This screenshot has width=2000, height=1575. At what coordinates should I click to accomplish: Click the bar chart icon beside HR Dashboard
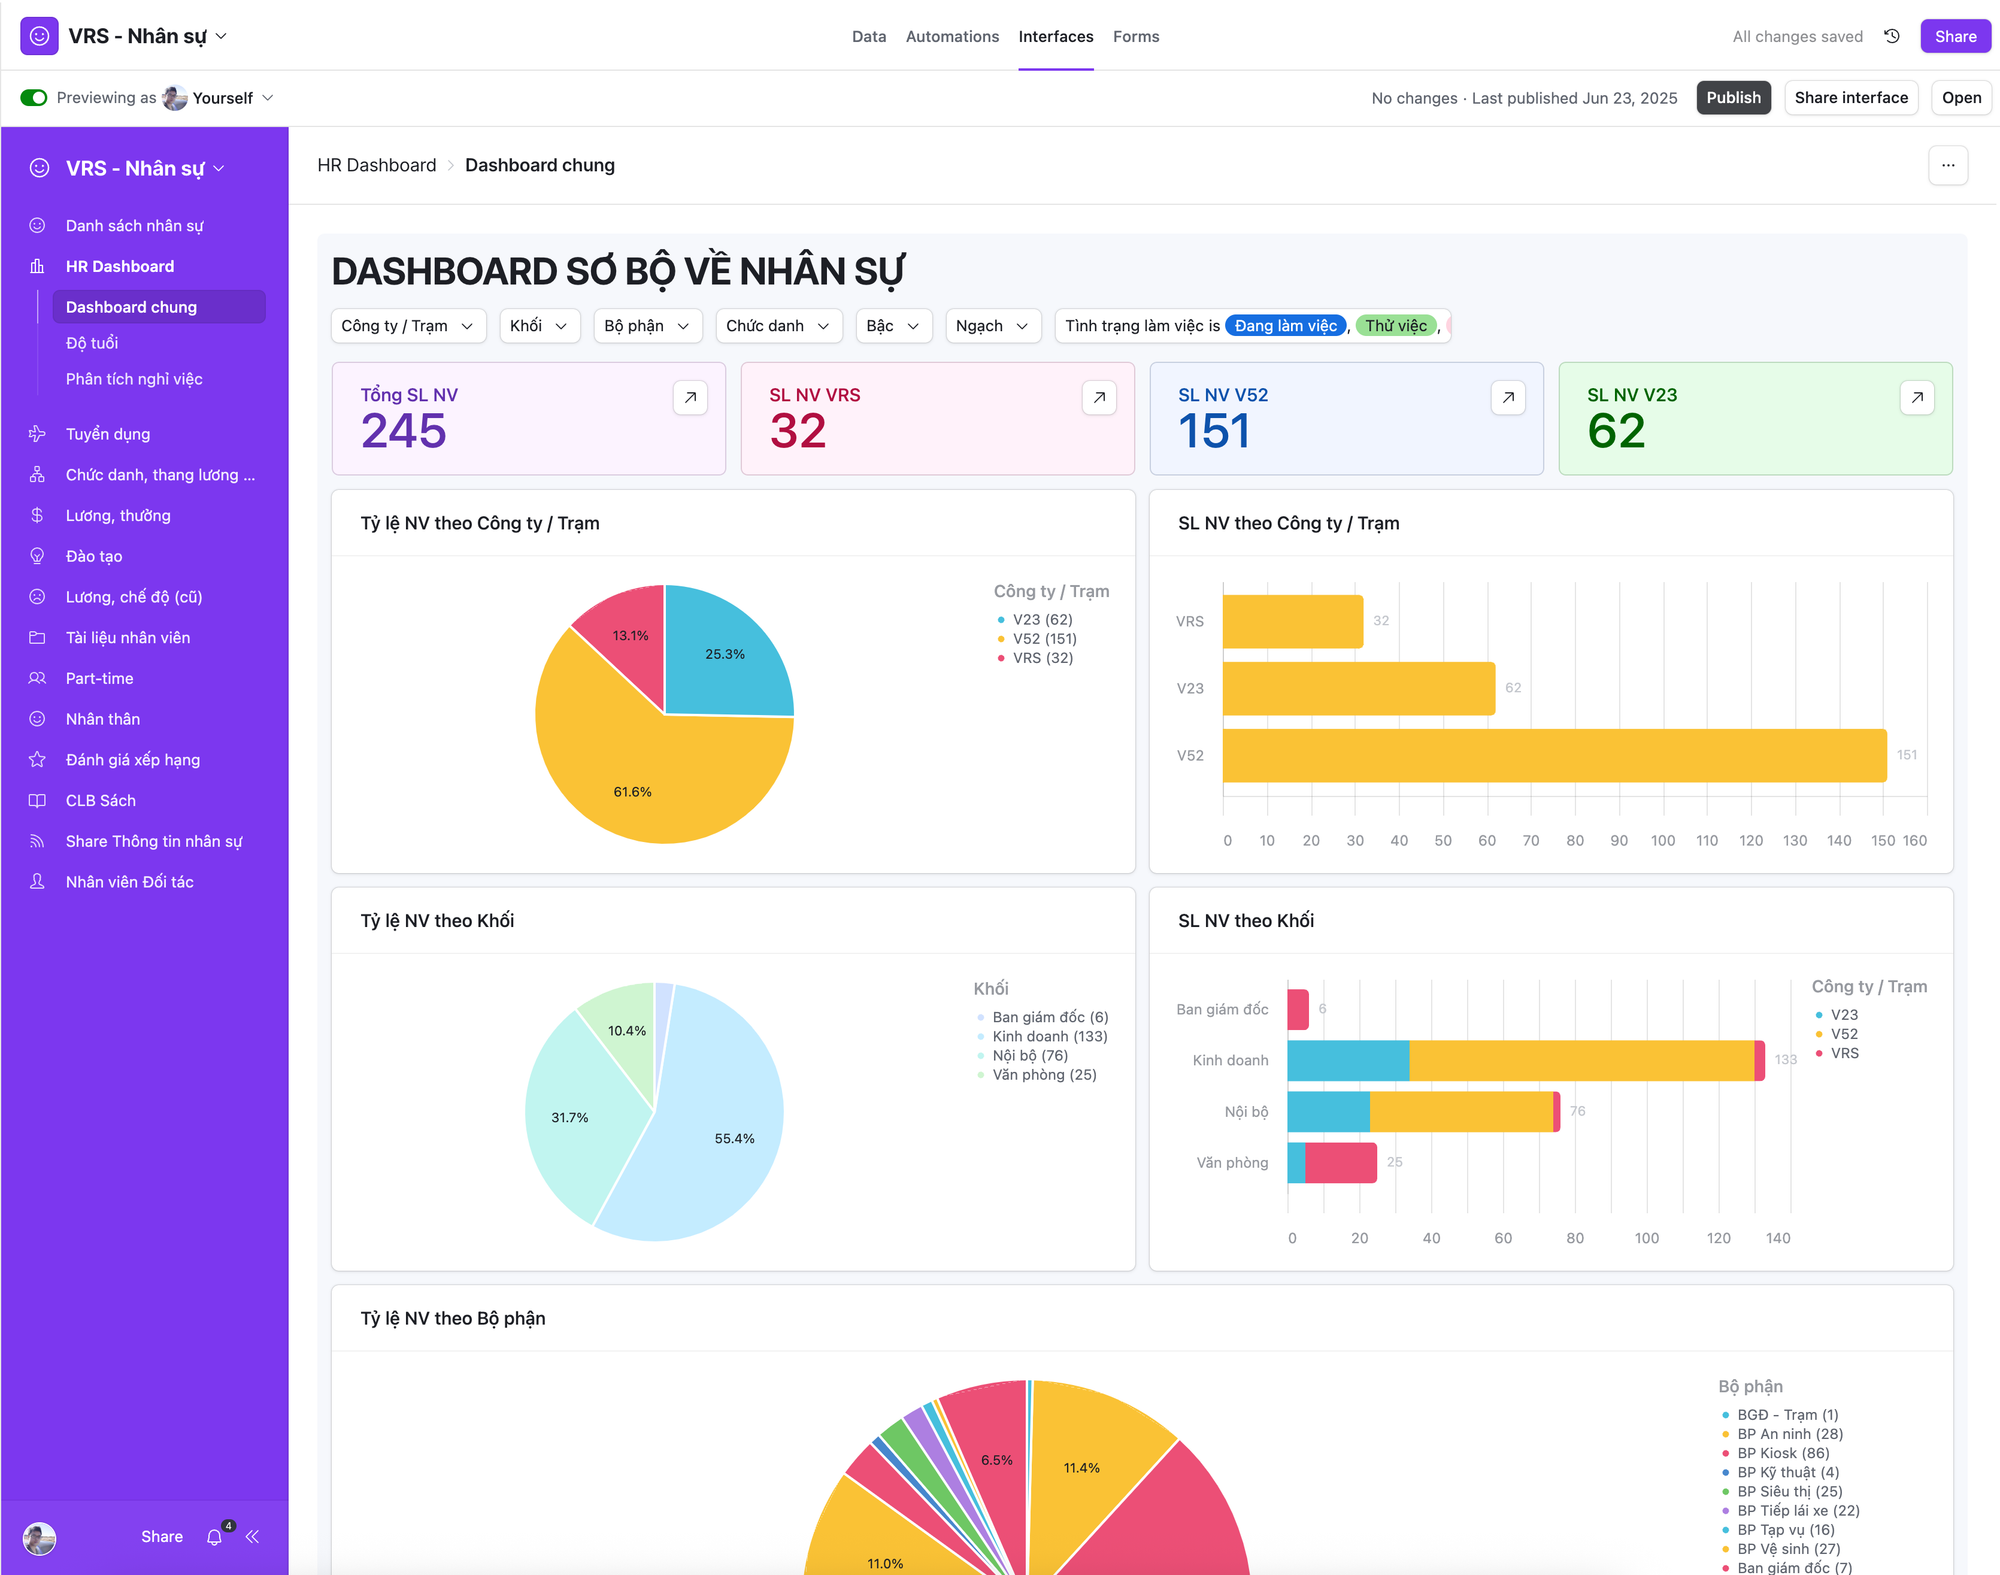pos(37,266)
